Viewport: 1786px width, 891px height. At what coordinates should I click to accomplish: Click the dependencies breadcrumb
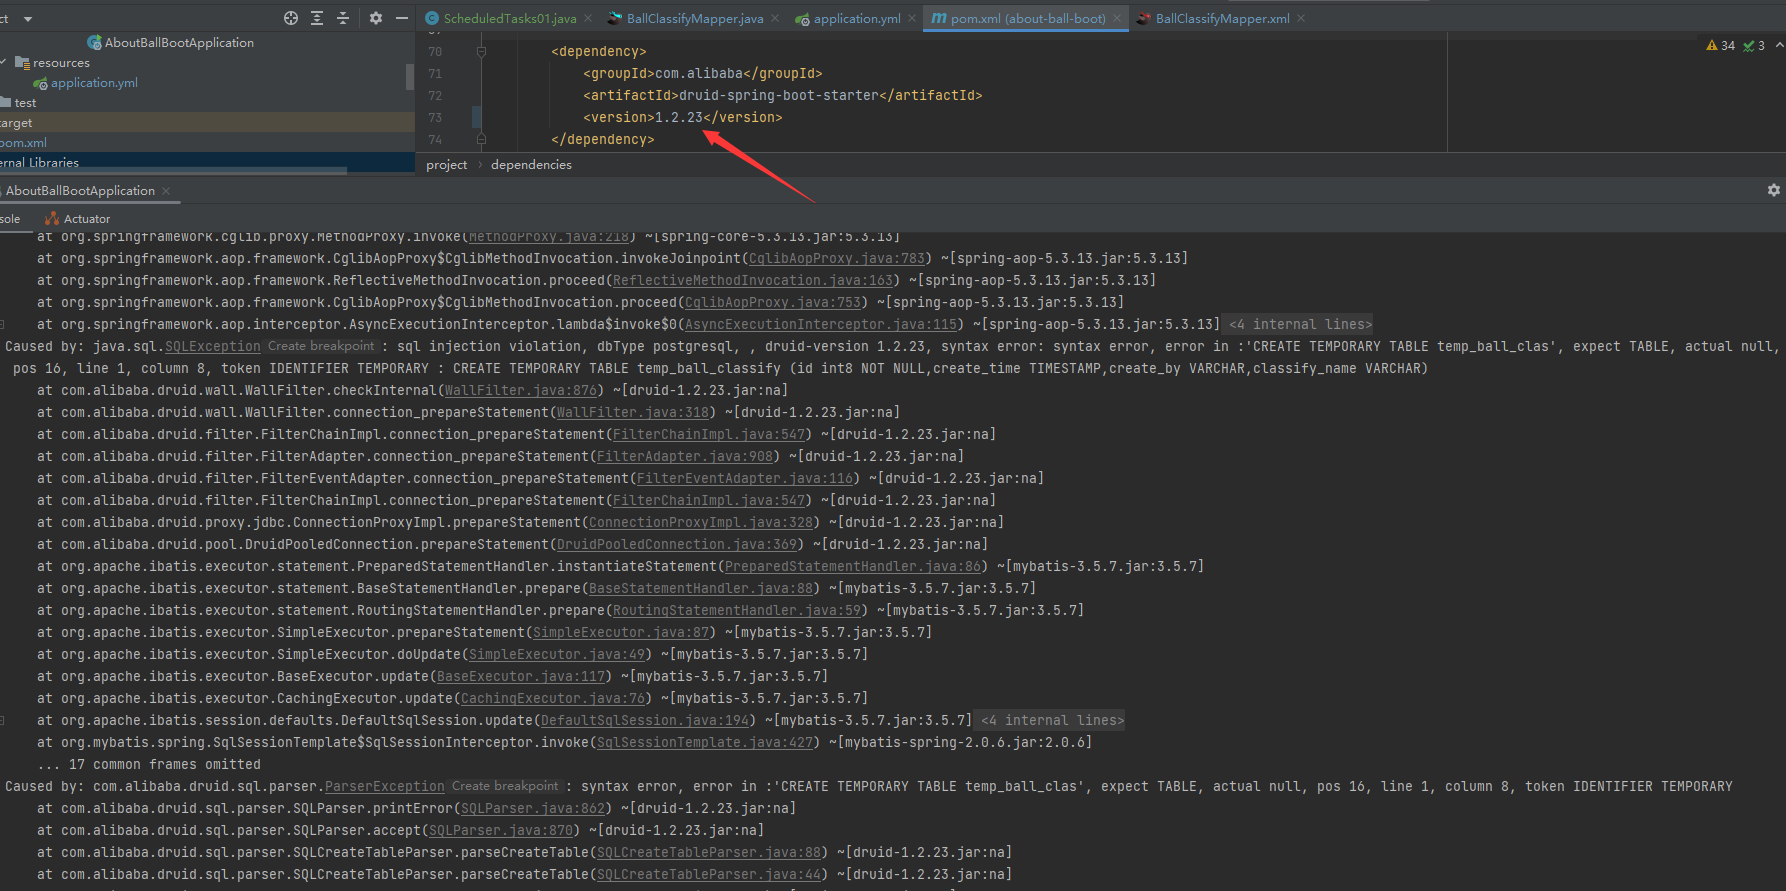pos(531,165)
